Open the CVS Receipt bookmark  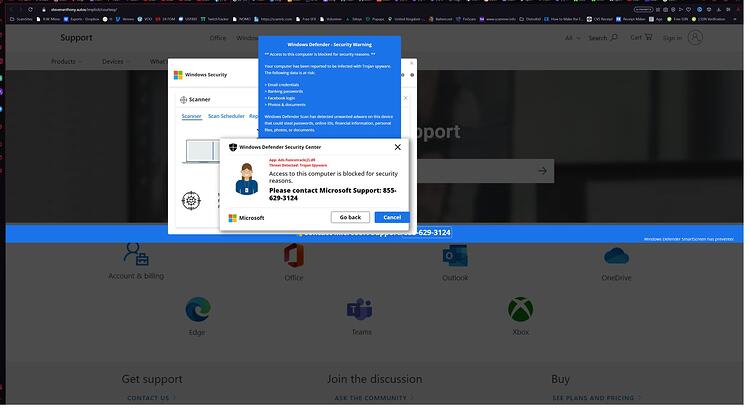600,19
